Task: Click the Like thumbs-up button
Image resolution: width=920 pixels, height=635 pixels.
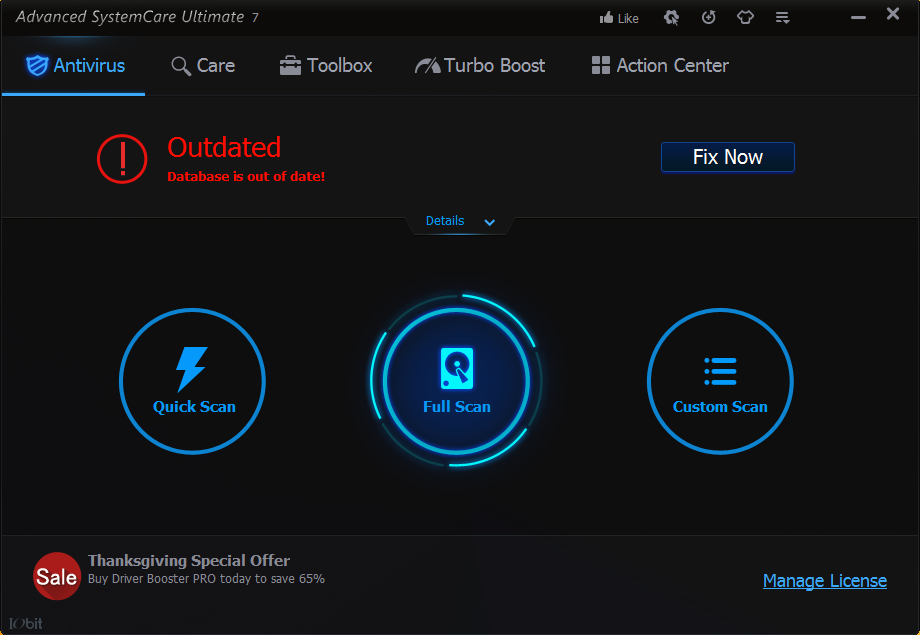Action: (x=619, y=18)
